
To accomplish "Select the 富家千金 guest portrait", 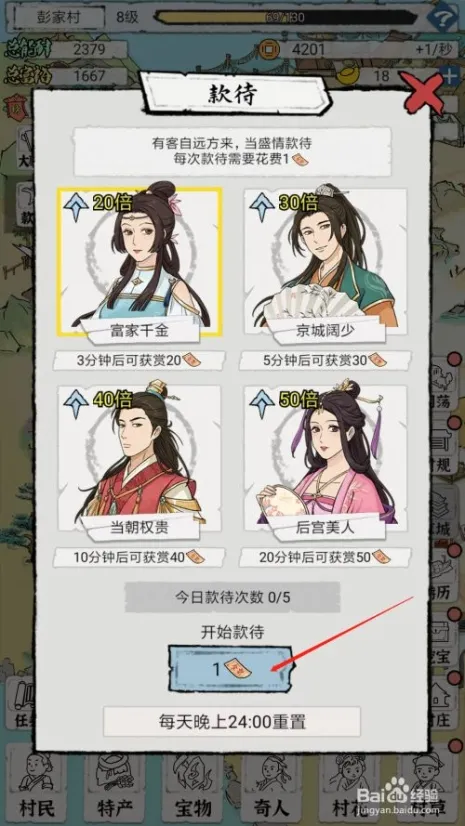I will (140, 262).
